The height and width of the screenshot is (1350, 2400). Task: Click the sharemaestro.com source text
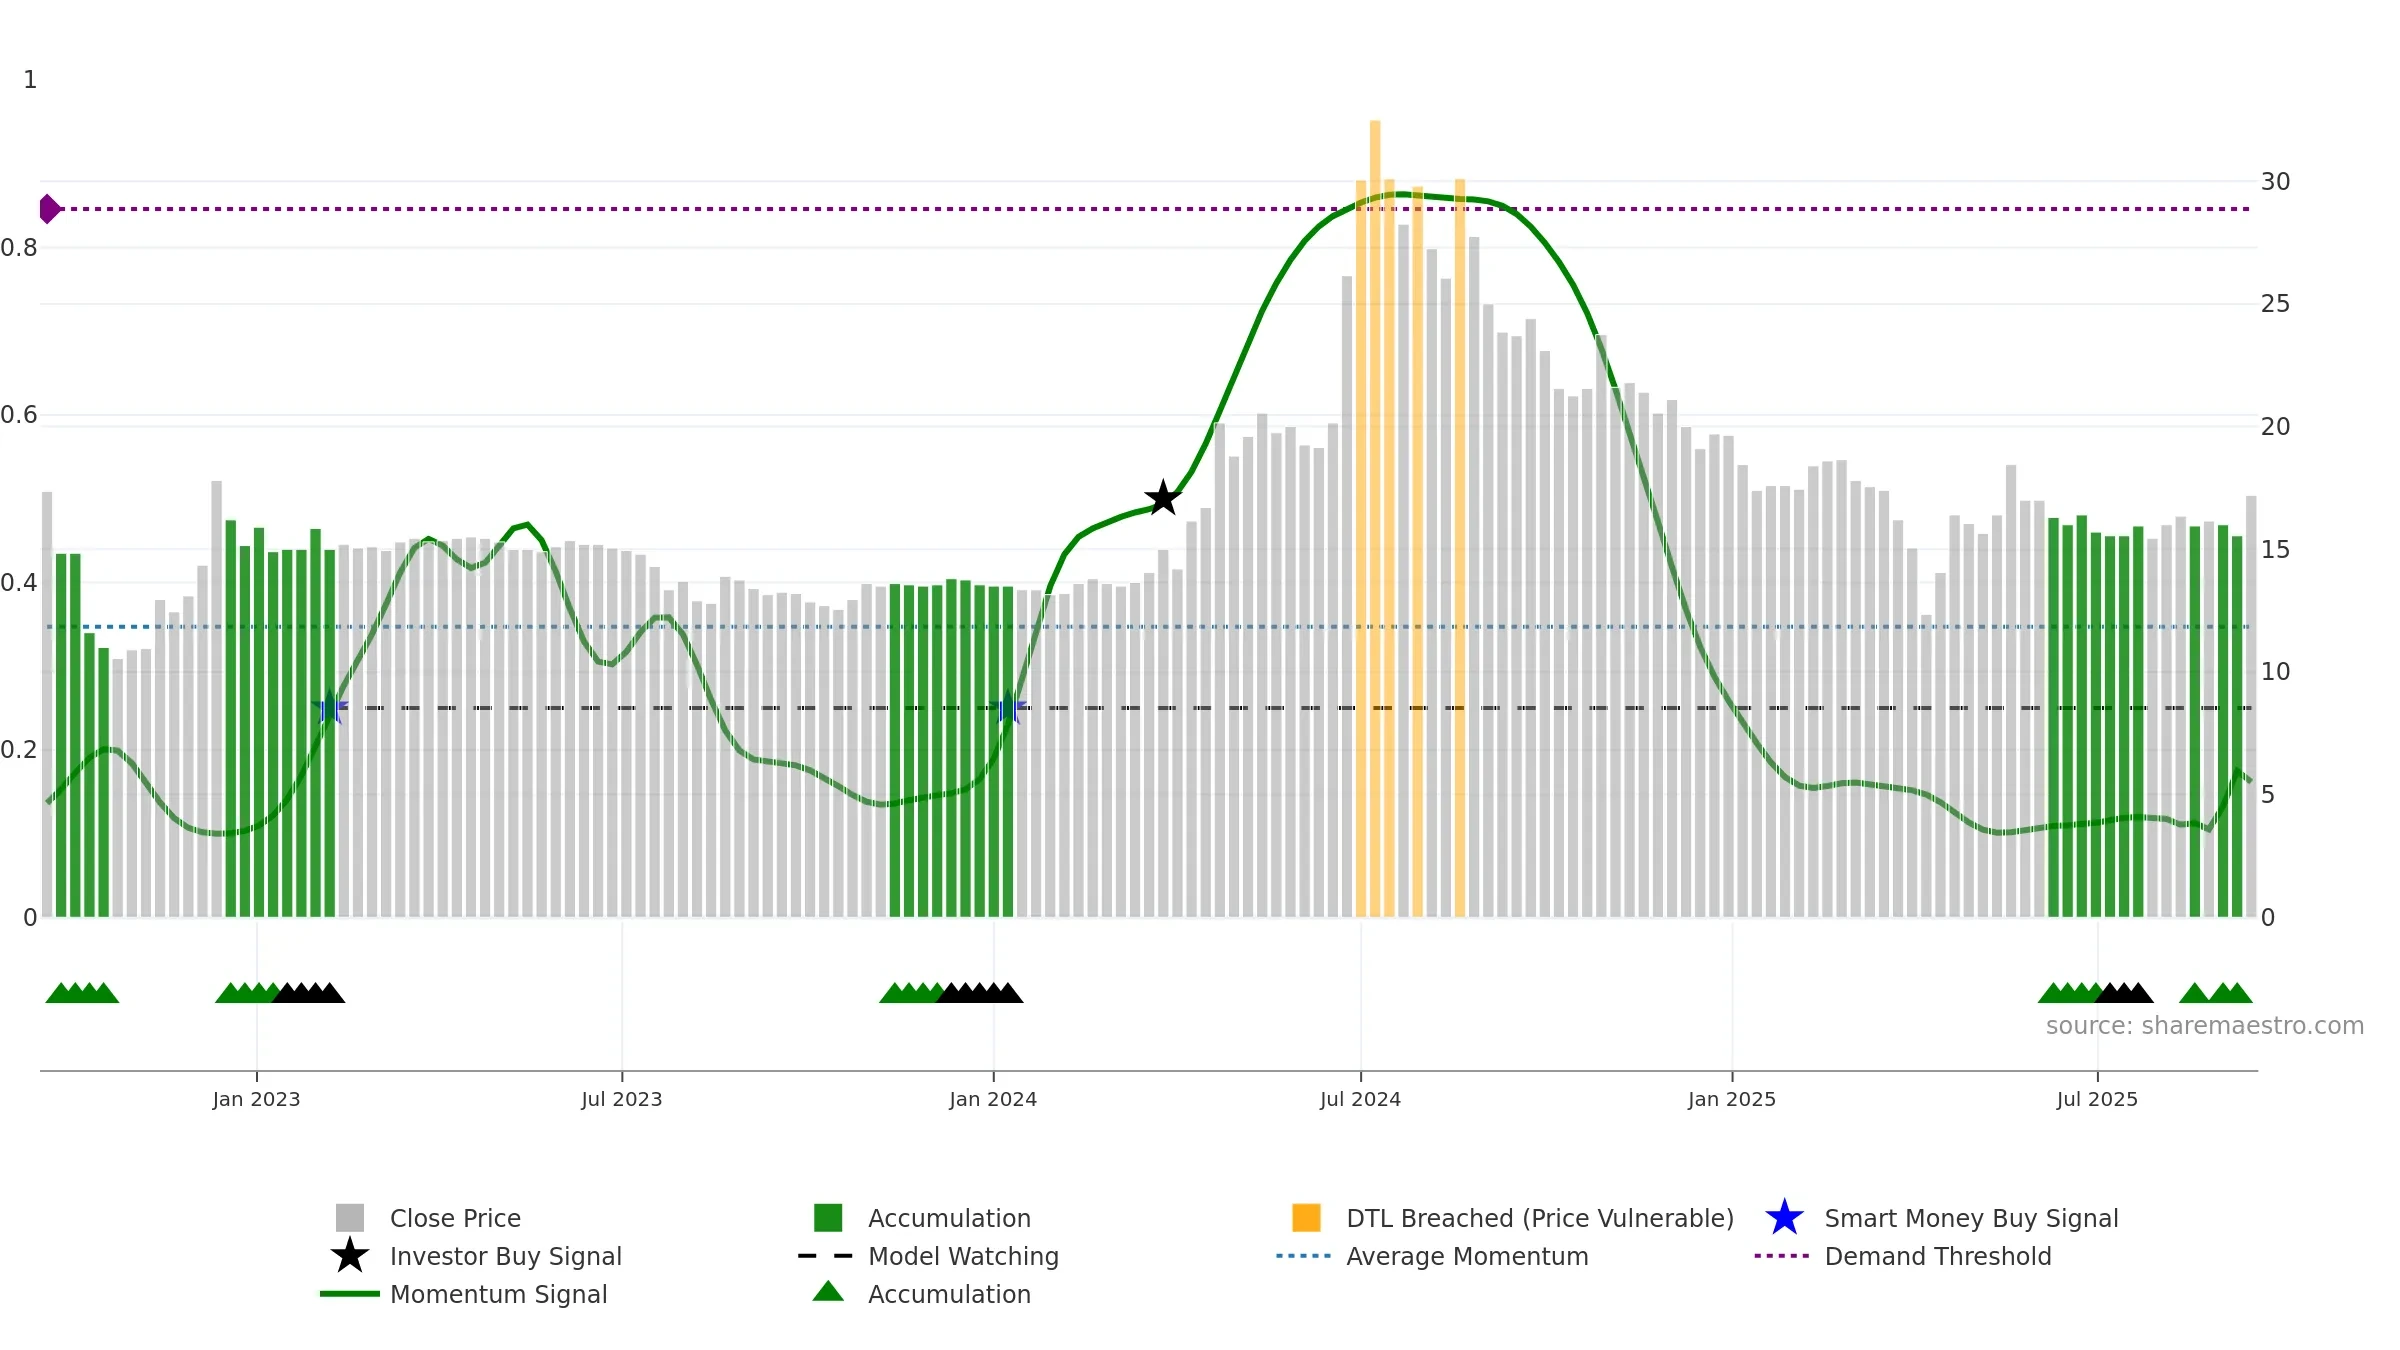pos(2205,1026)
